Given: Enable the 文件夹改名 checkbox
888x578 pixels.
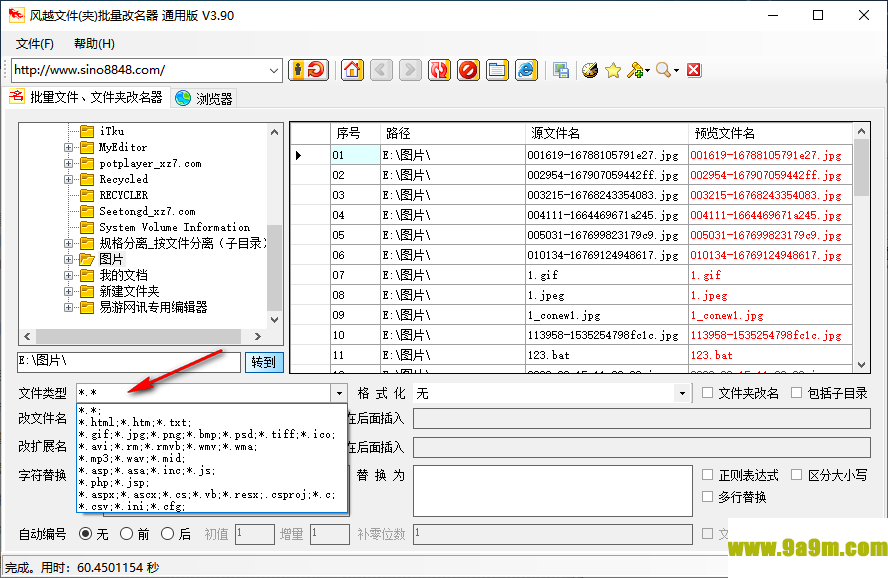Looking at the screenshot, I should tap(707, 393).
